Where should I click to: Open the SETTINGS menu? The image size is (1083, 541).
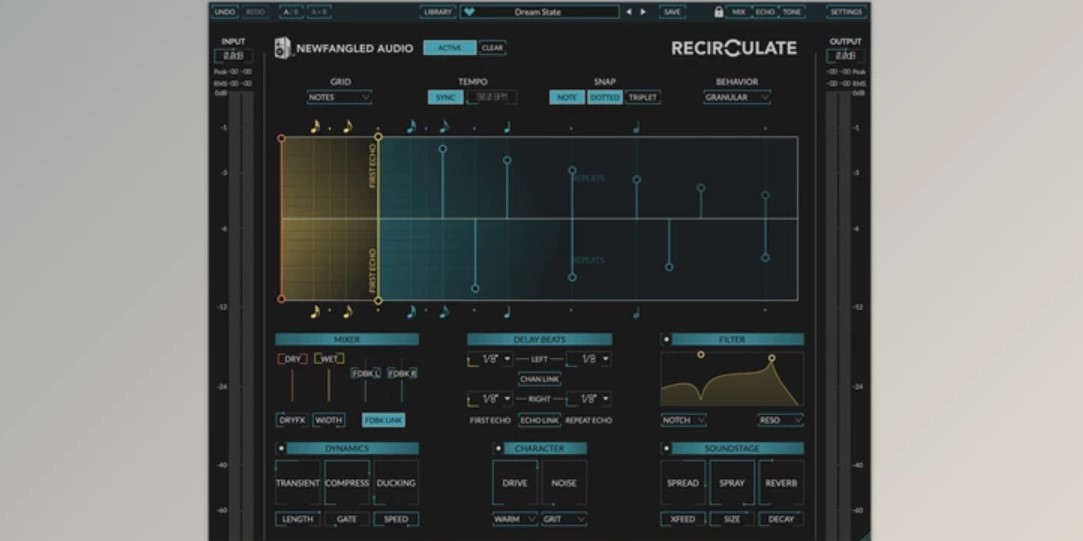pyautogui.click(x=845, y=12)
